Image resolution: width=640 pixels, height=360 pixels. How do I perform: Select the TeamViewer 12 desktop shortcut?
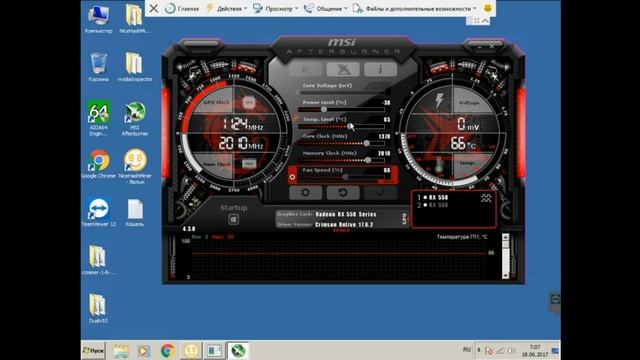(98, 212)
